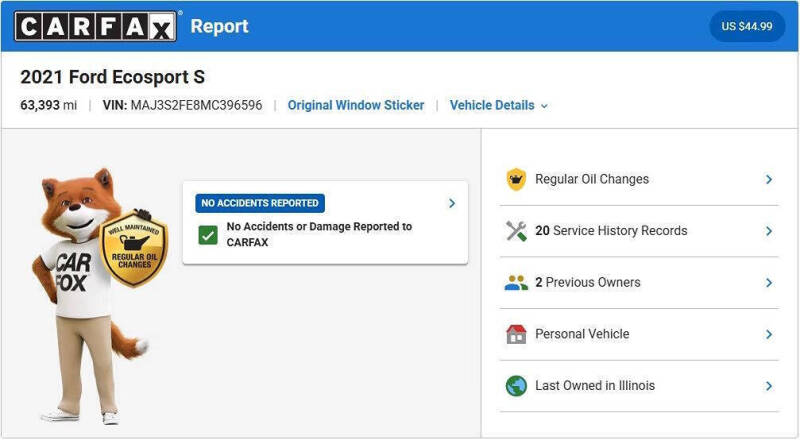800x440 pixels.
Task: Expand the Service History Records arrow
Action: pyautogui.click(x=768, y=231)
